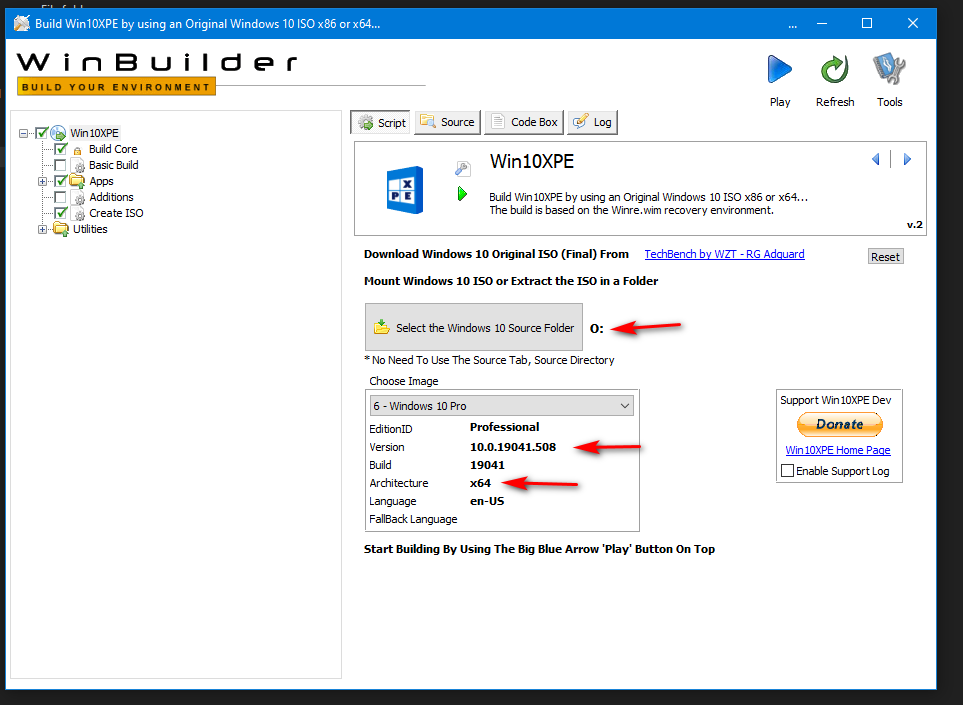Click the wrench edit-script icon
This screenshot has height=705, width=963.
coord(462,168)
